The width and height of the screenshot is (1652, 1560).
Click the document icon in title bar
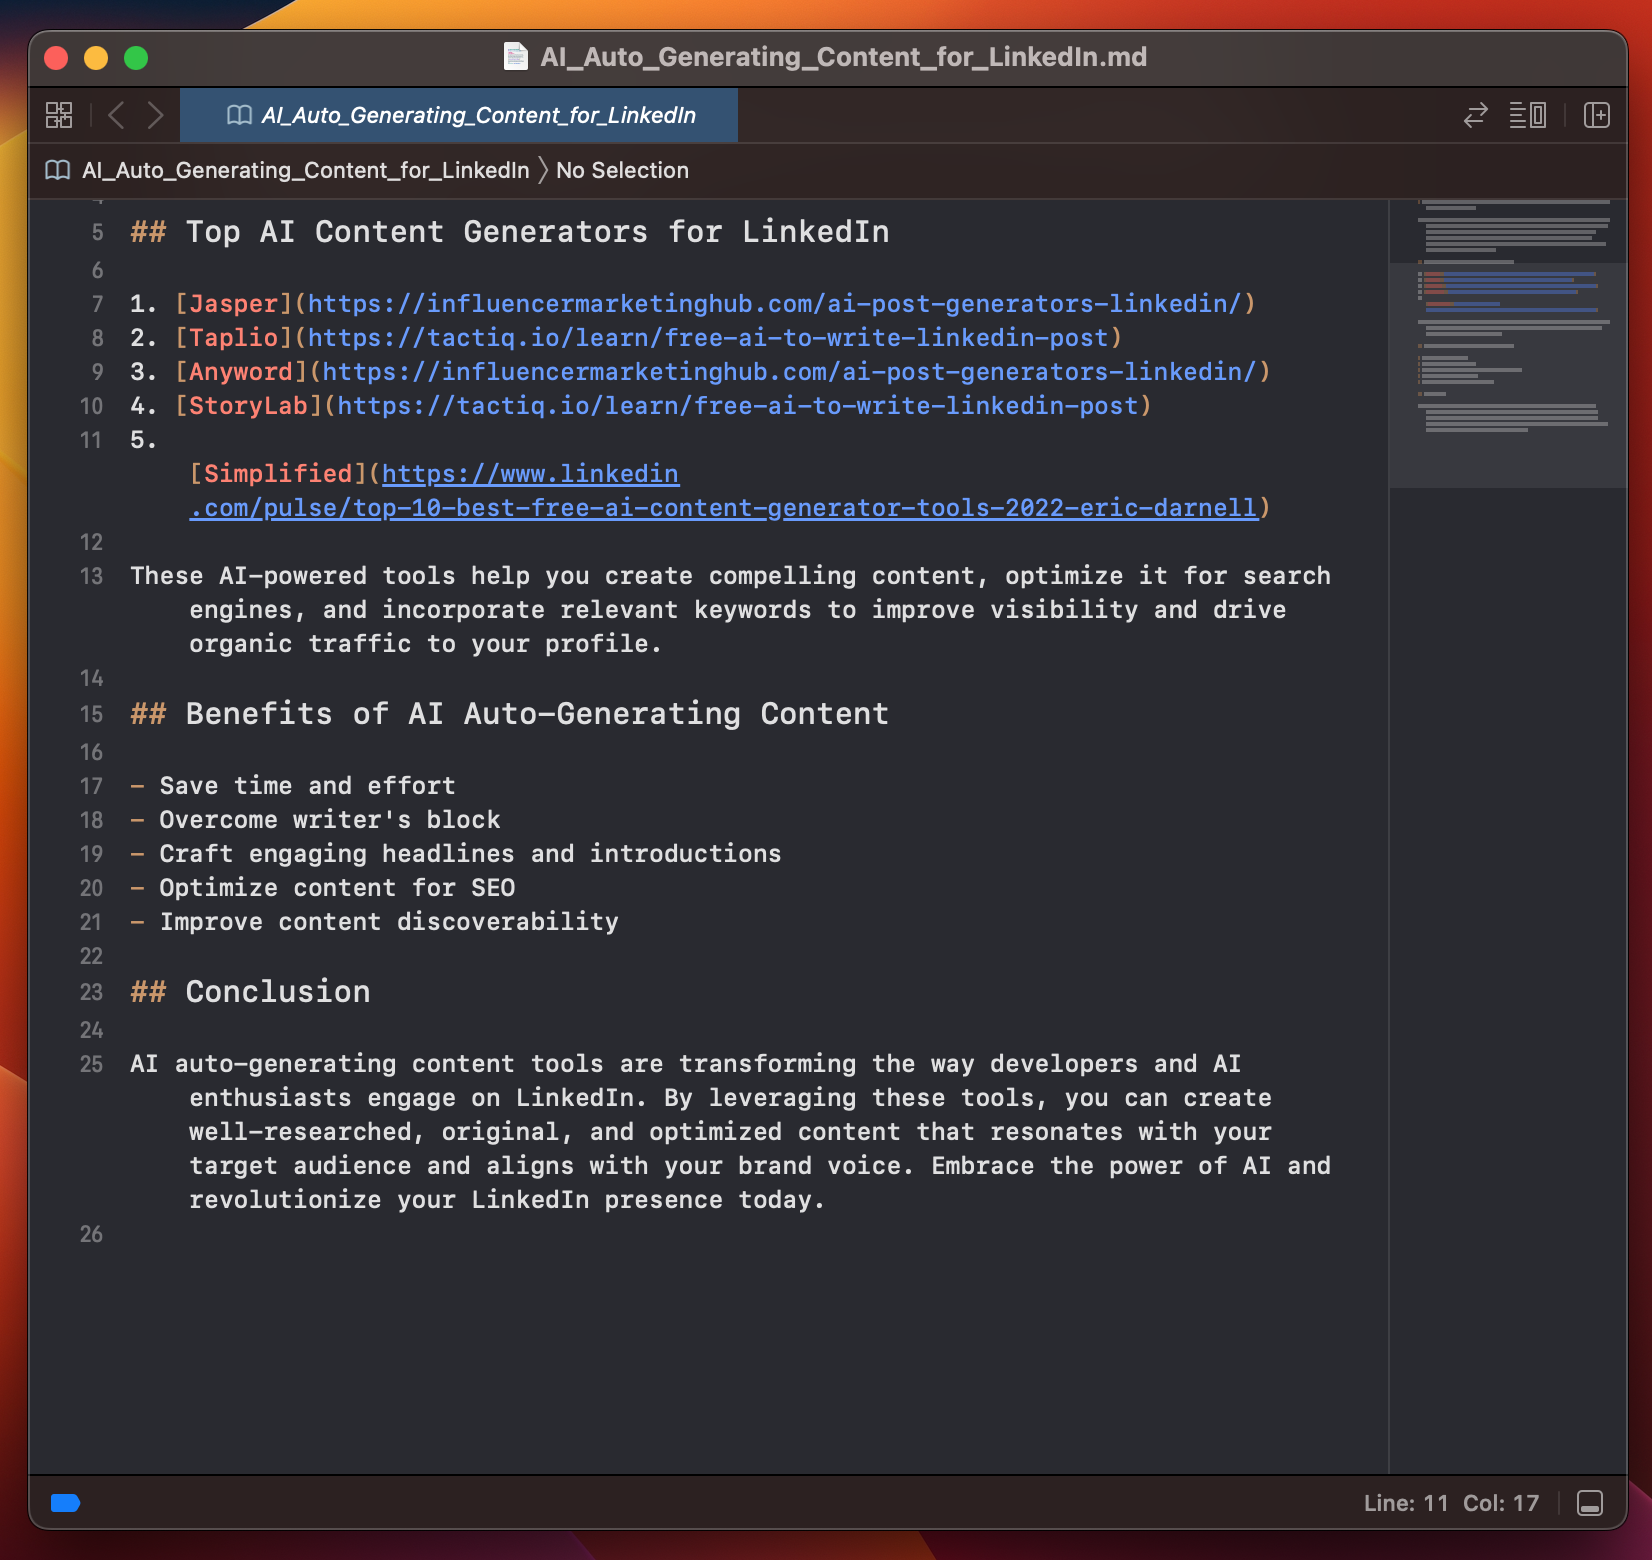(x=516, y=57)
